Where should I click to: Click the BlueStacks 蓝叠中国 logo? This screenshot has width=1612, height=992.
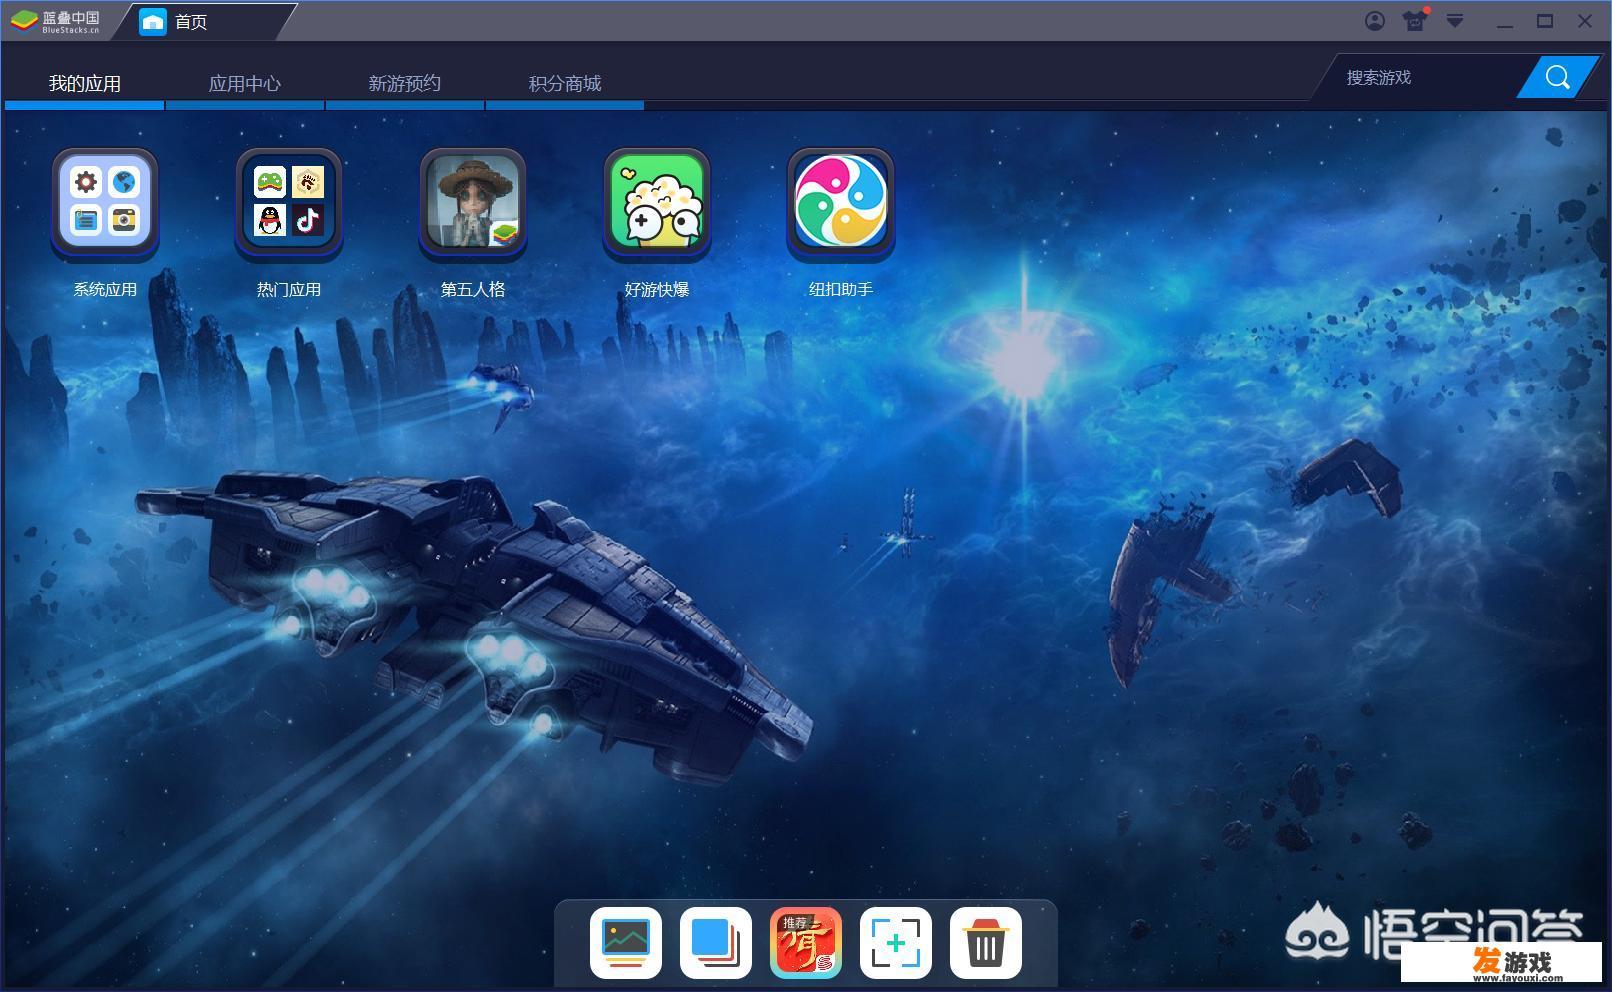(x=56, y=21)
